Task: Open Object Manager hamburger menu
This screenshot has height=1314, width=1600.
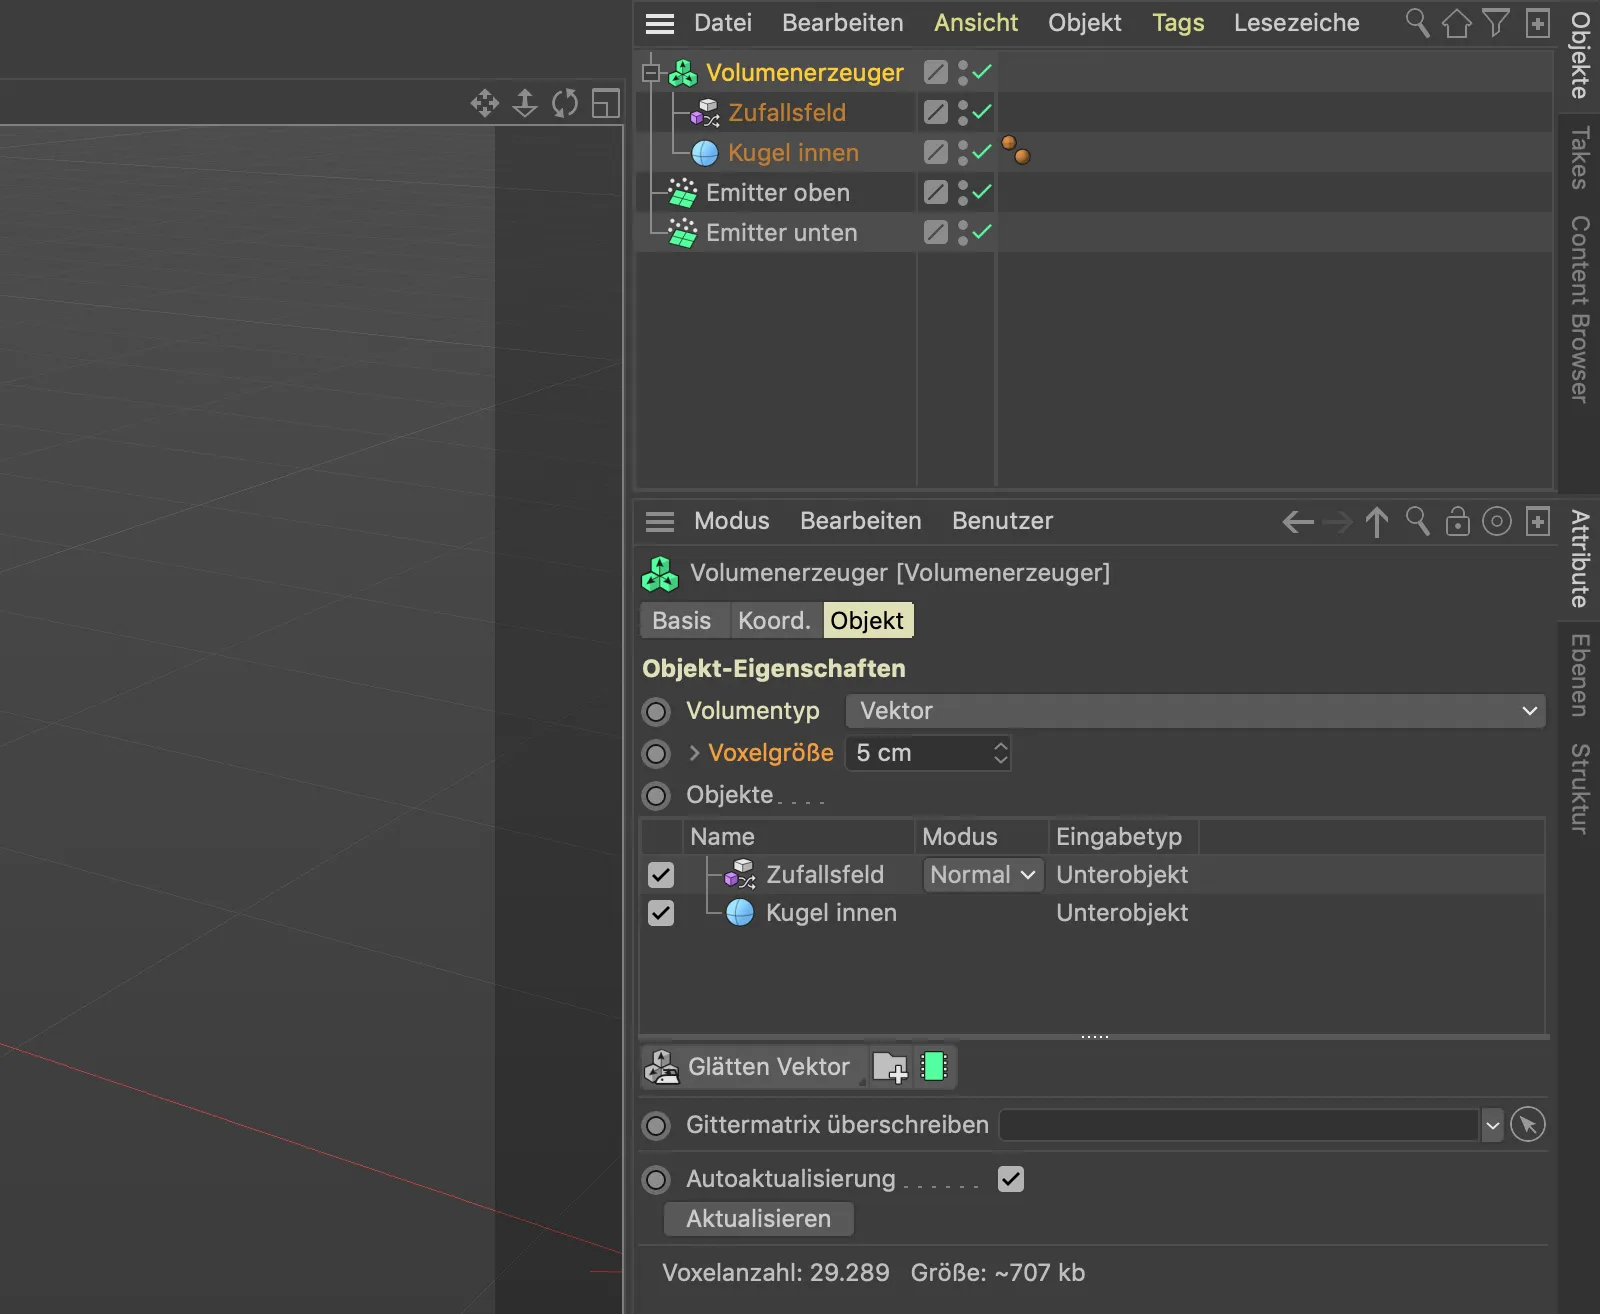Action: (660, 23)
